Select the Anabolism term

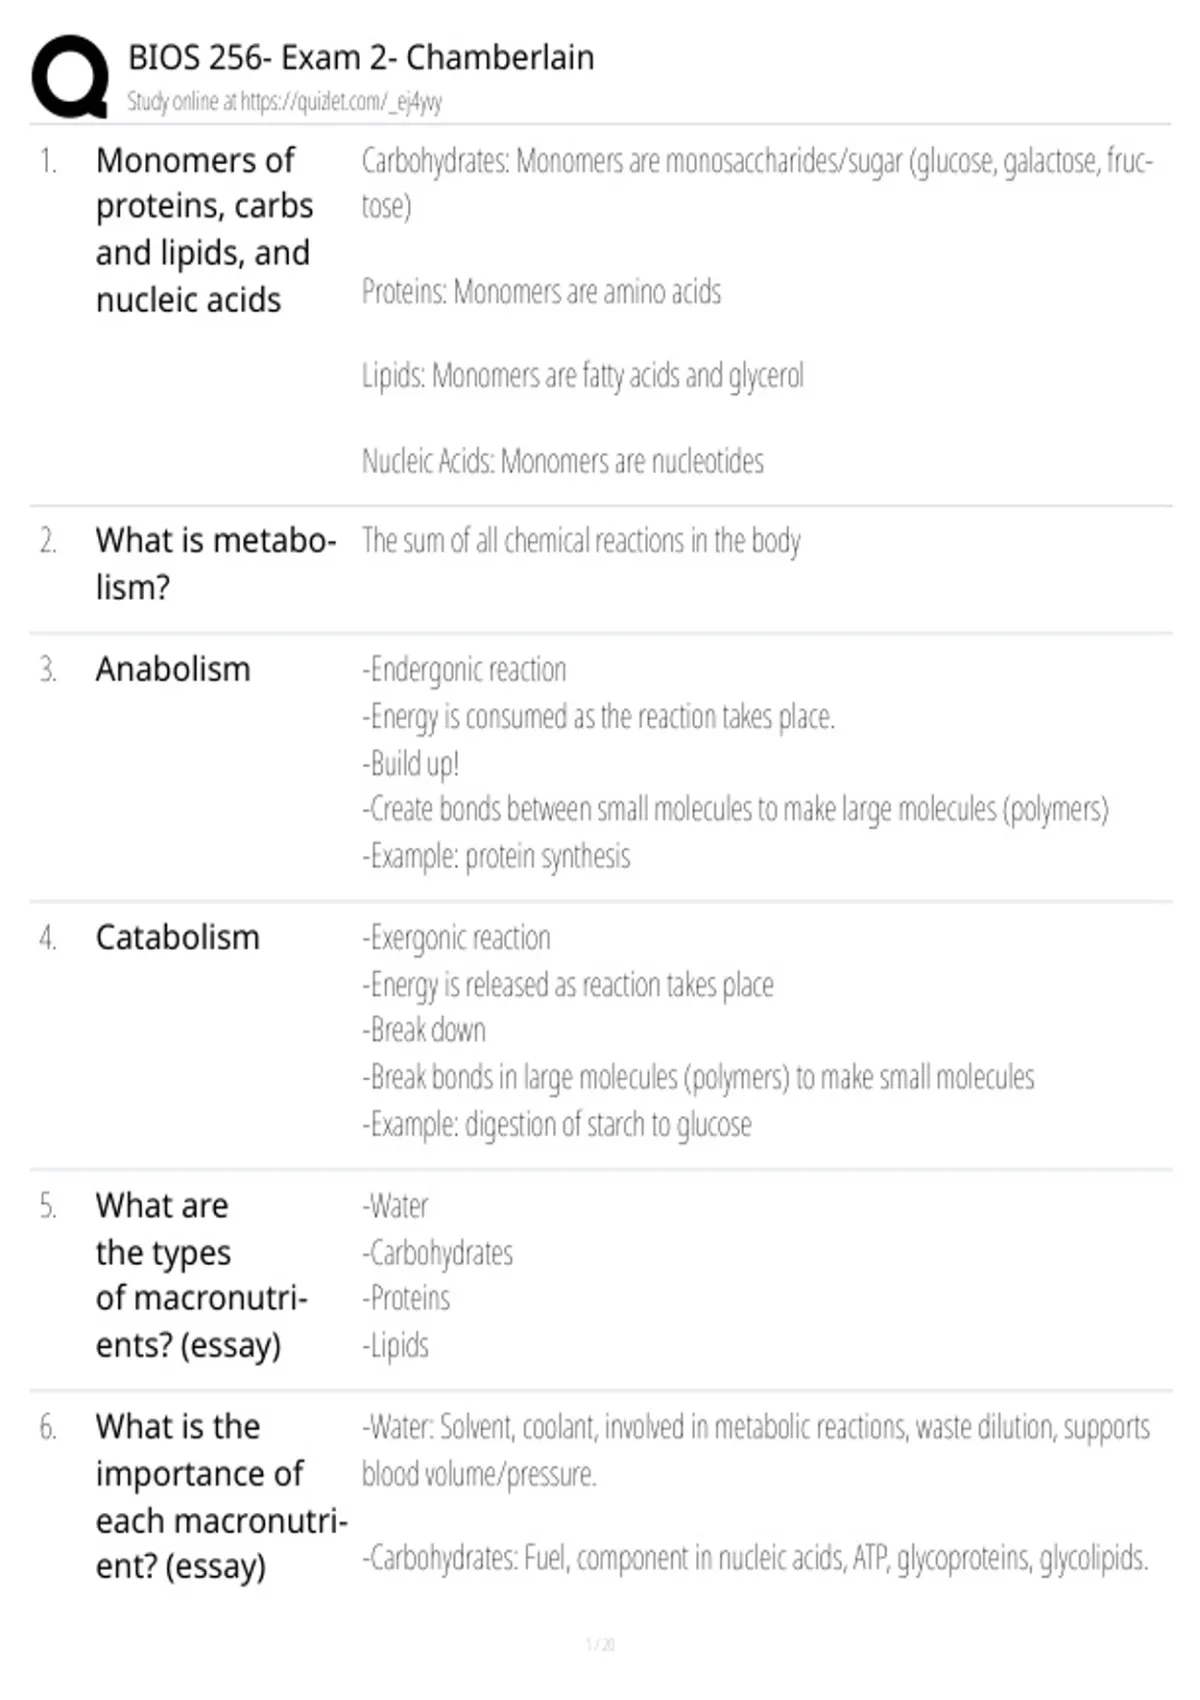click(173, 669)
